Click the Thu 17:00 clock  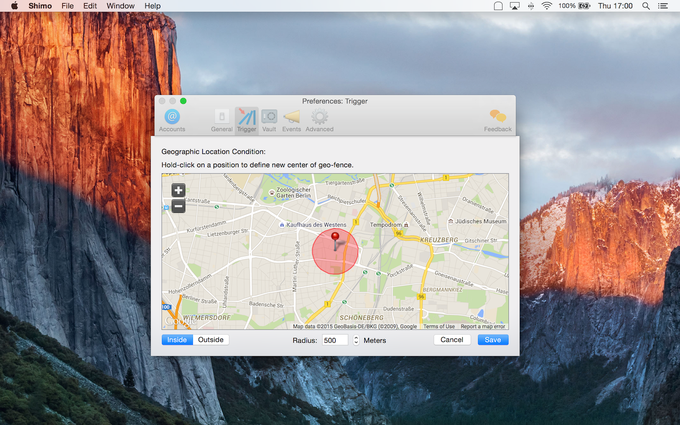[615, 6]
